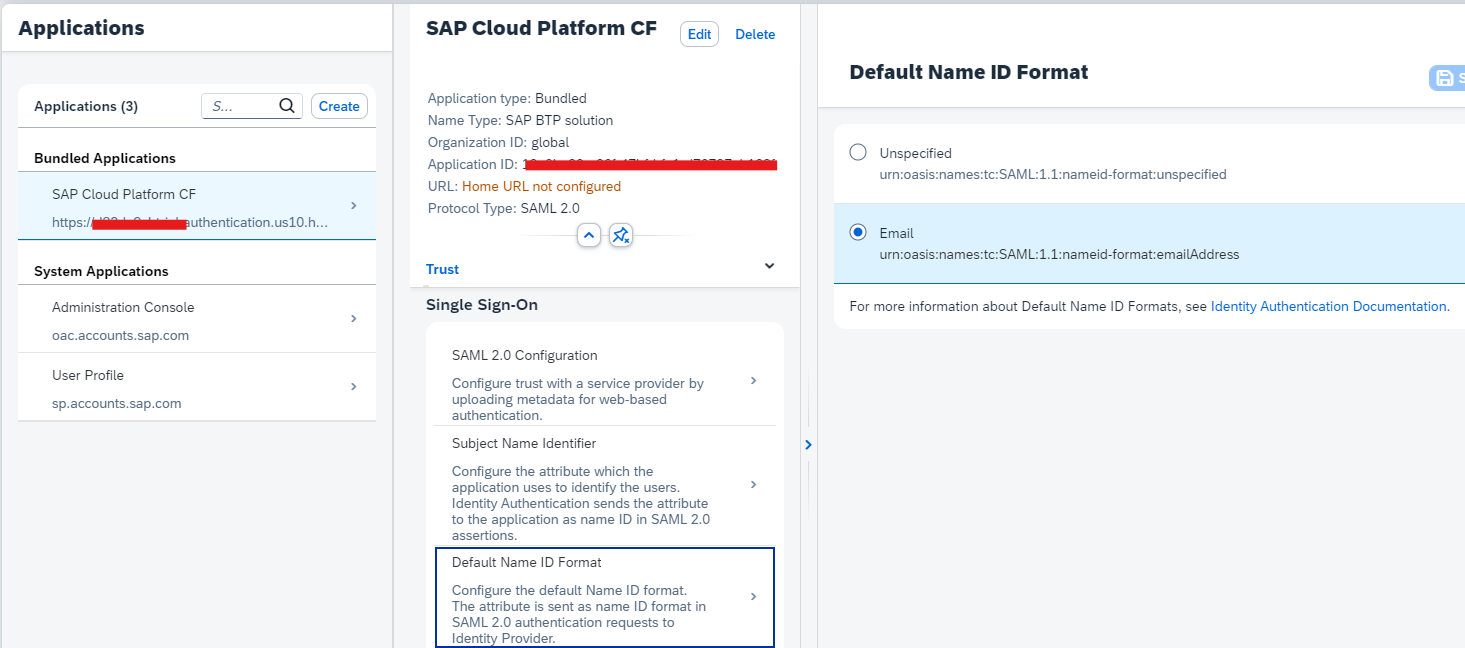
Task: Click the magnifier icon in applications search
Action: [x=287, y=106]
